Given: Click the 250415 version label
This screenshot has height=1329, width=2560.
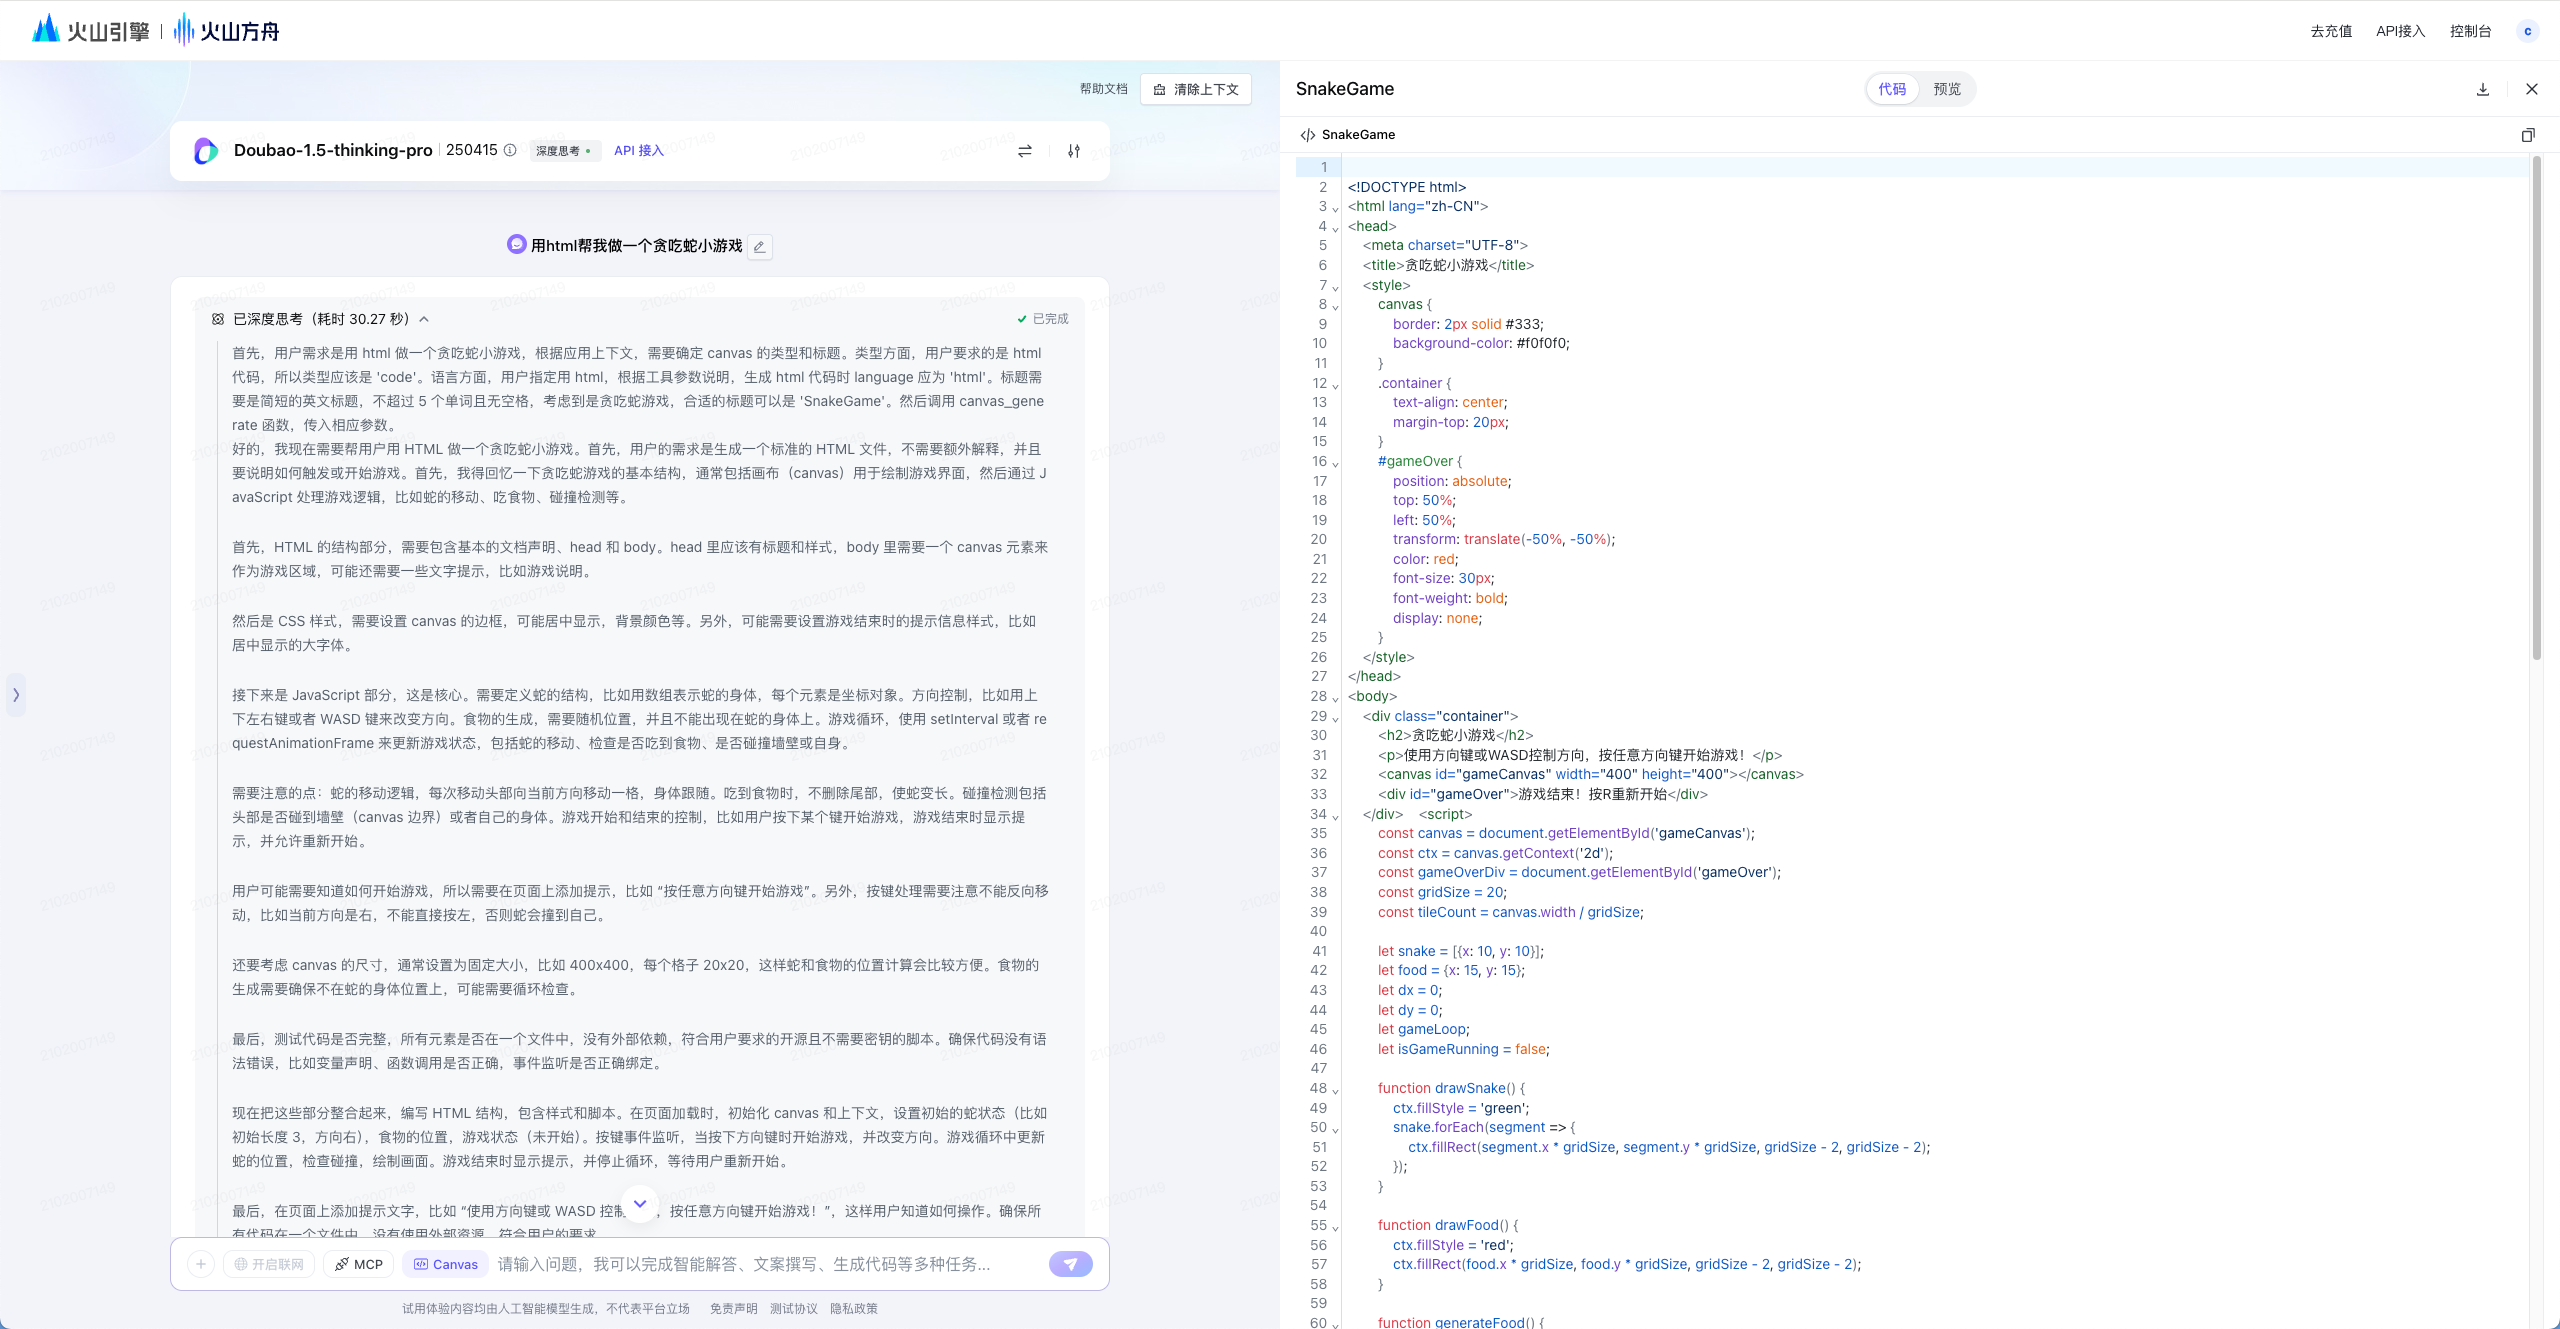Looking at the screenshot, I should pos(471,150).
